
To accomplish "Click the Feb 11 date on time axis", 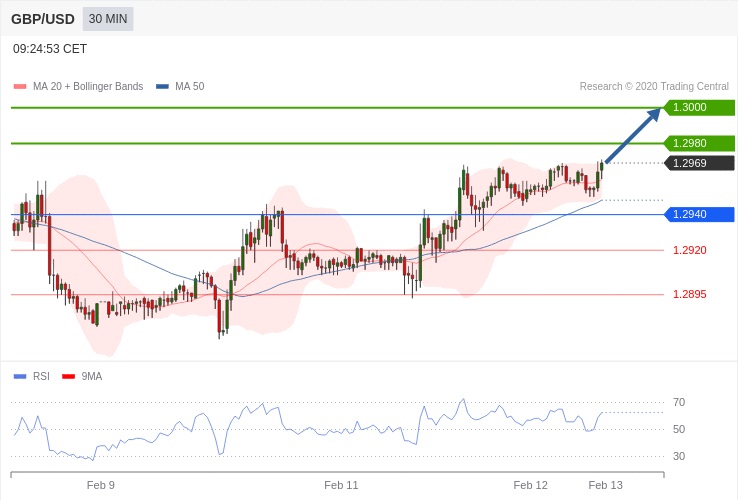I will pyautogui.click(x=341, y=485).
